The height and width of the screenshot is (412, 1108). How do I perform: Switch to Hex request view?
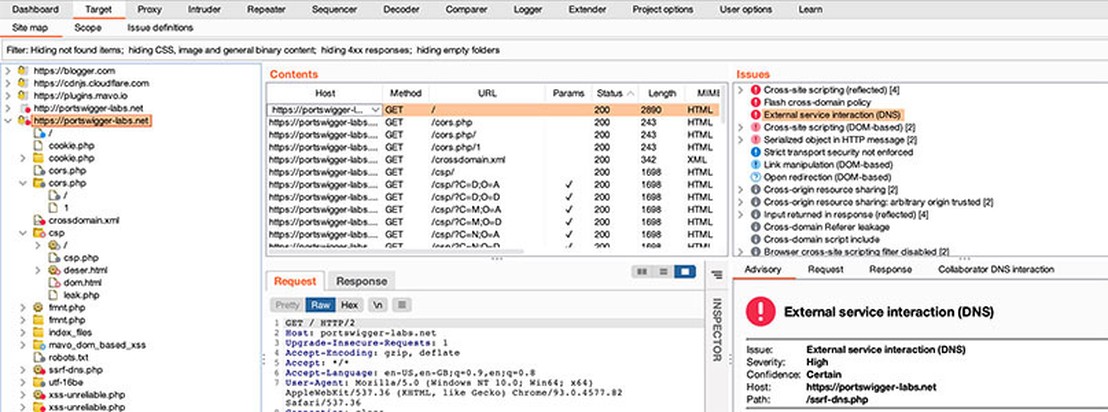(349, 305)
